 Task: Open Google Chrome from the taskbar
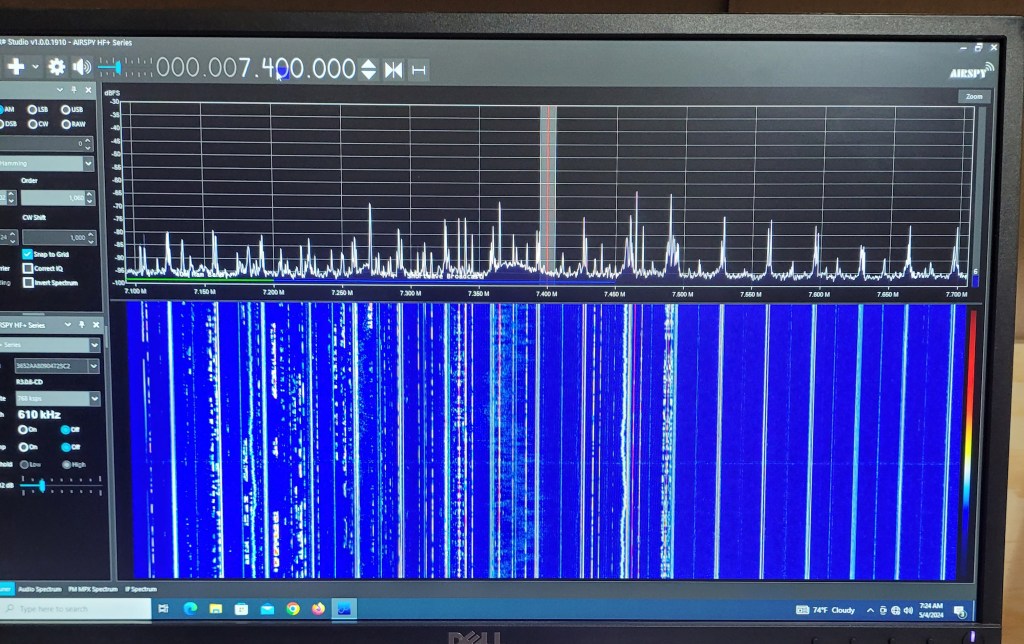point(292,608)
